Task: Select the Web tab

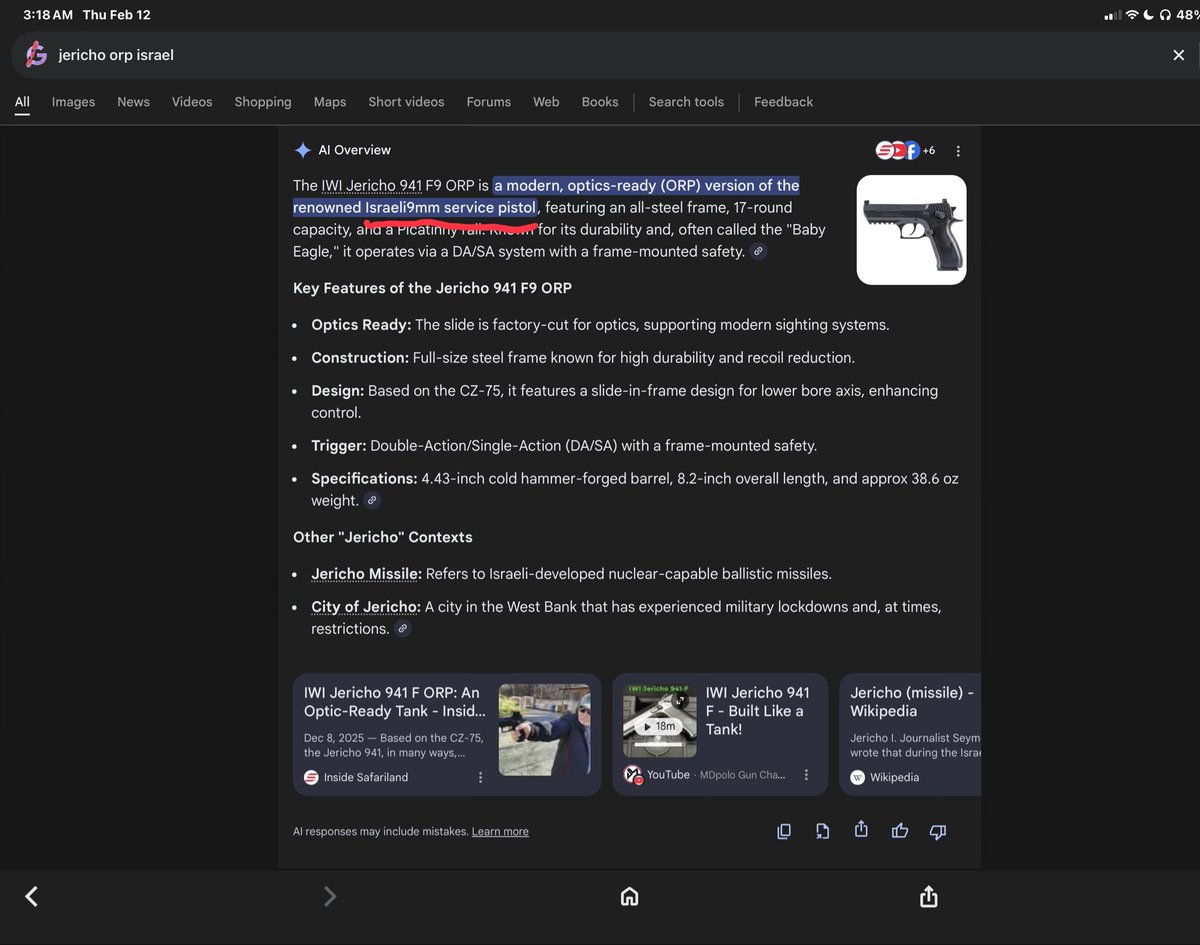Action: 546,102
